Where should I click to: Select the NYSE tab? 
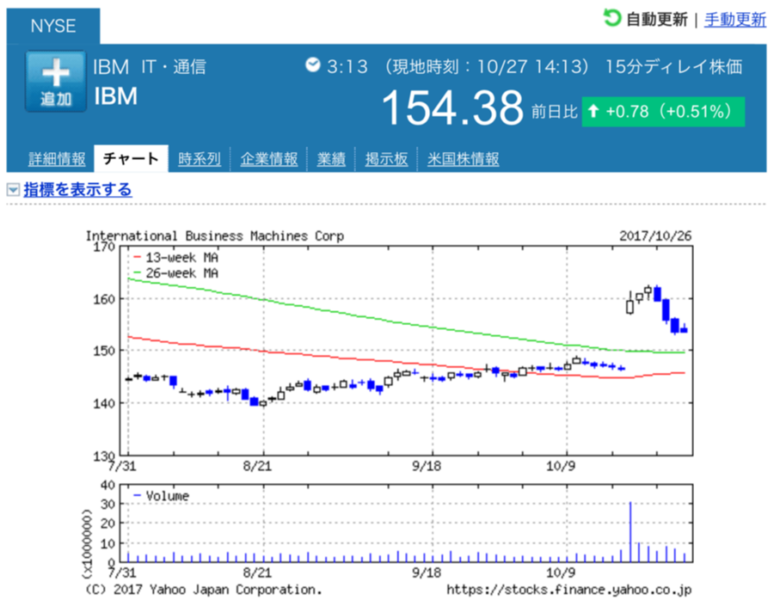[x=53, y=26]
